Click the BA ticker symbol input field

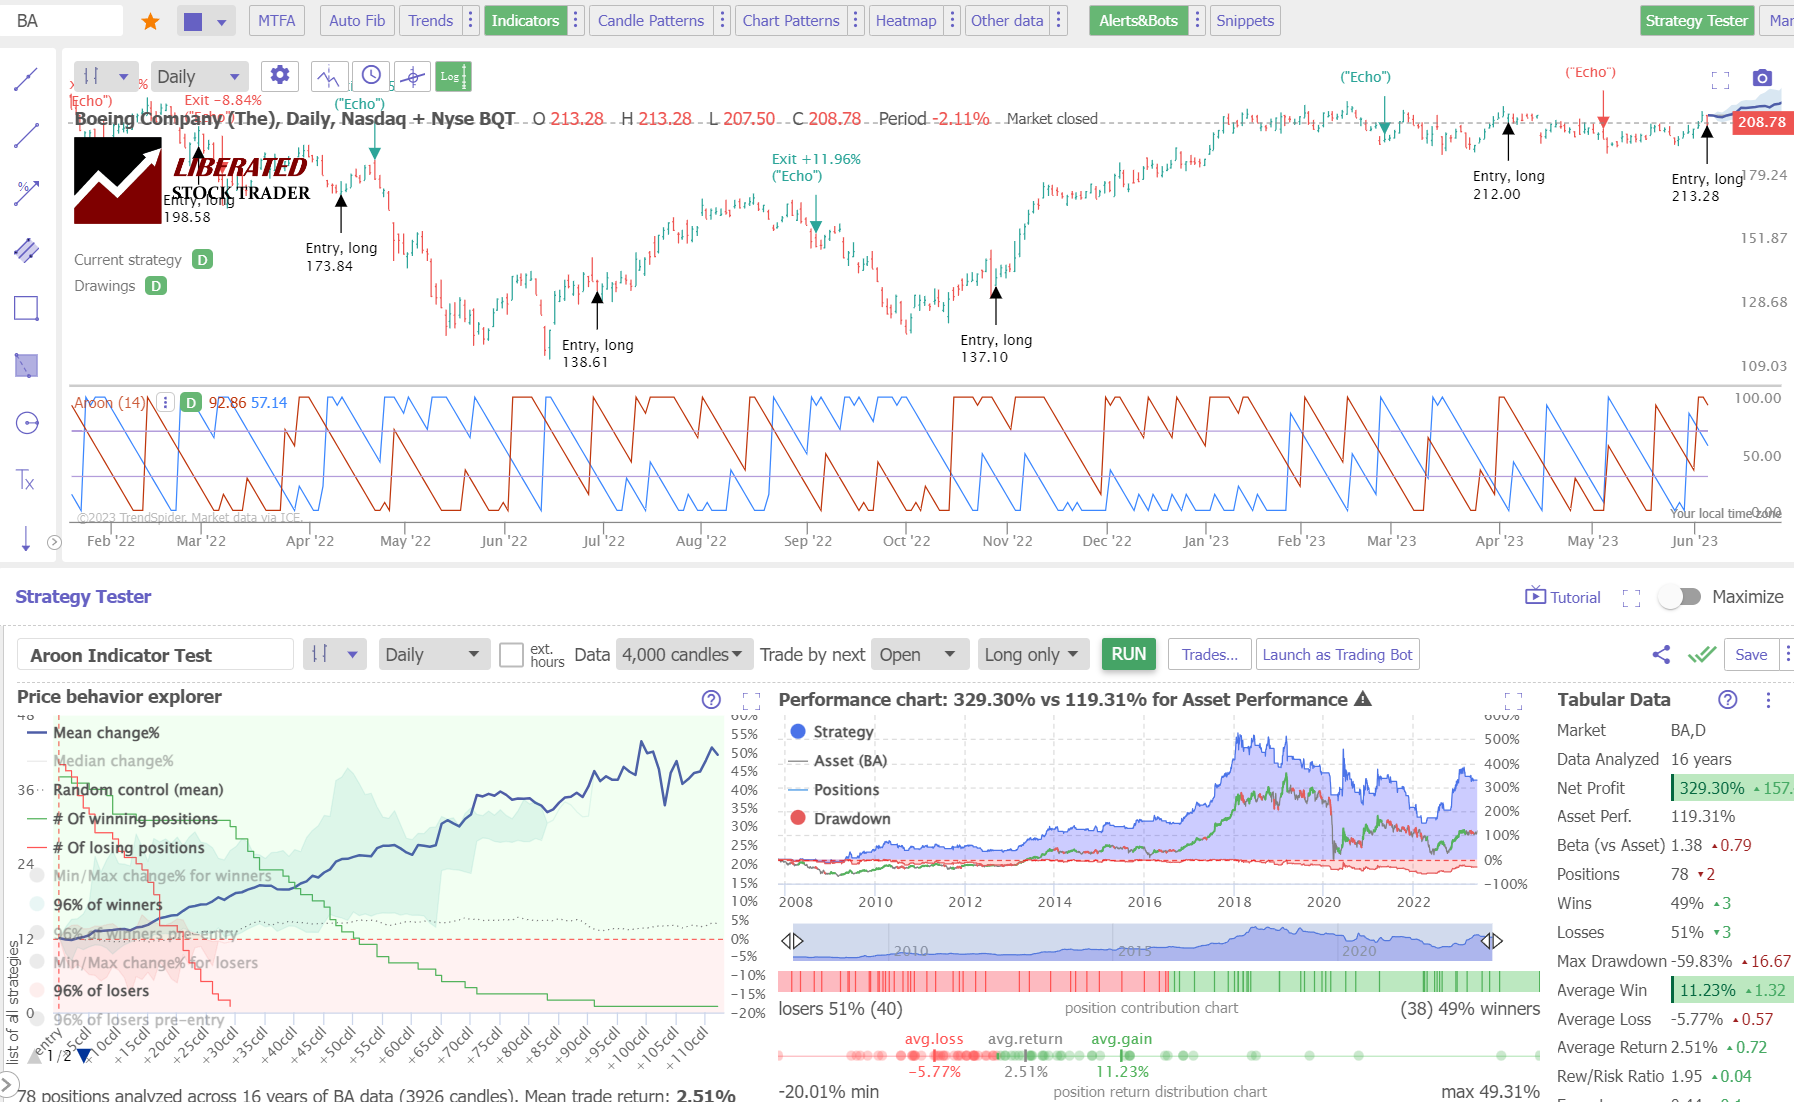pyautogui.click(x=60, y=19)
